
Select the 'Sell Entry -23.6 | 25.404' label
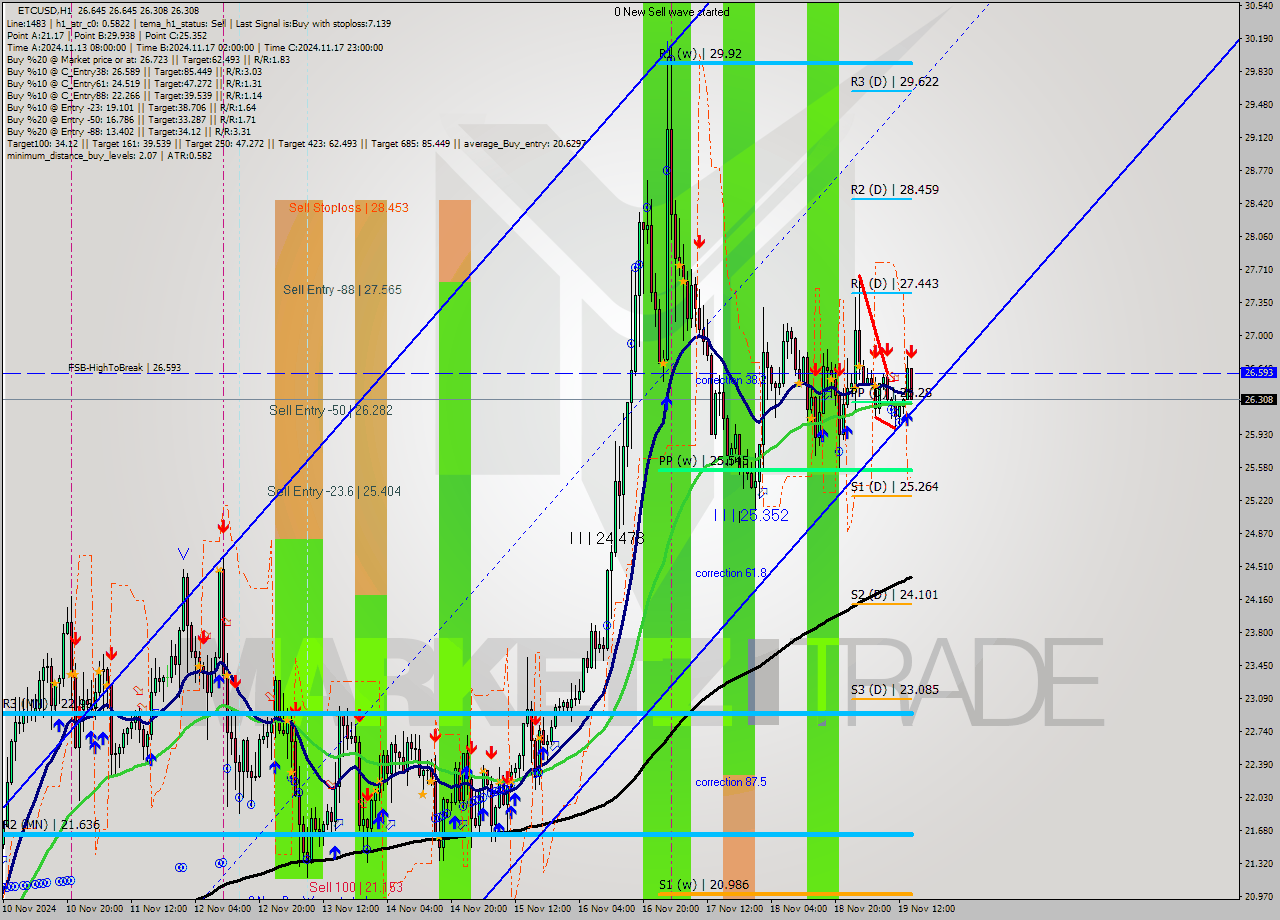pos(334,491)
